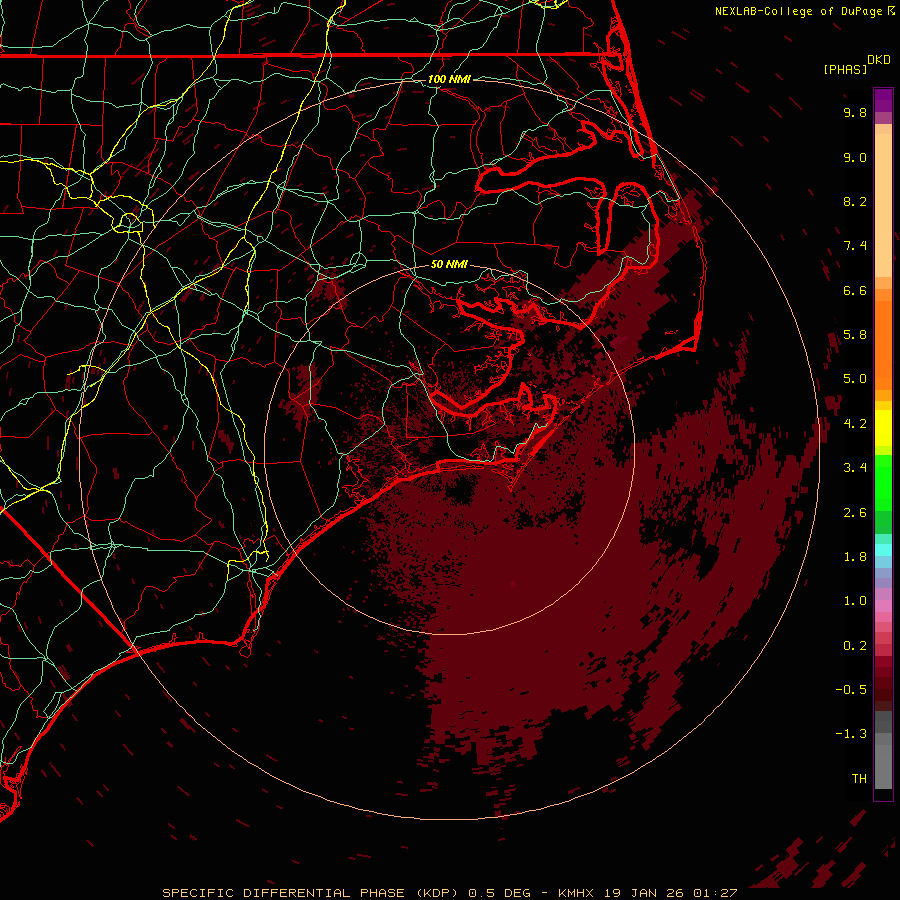Click the 0.2 value on the color scale

(855, 646)
